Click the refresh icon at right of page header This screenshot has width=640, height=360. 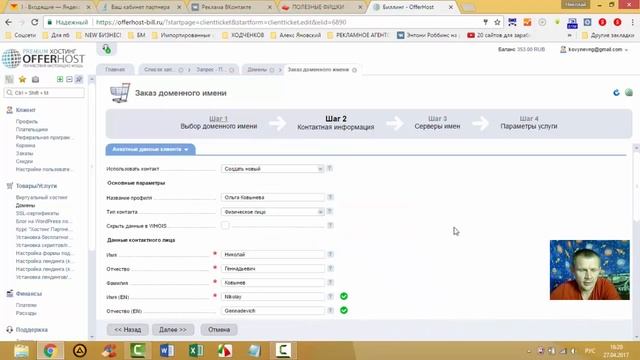[616, 93]
